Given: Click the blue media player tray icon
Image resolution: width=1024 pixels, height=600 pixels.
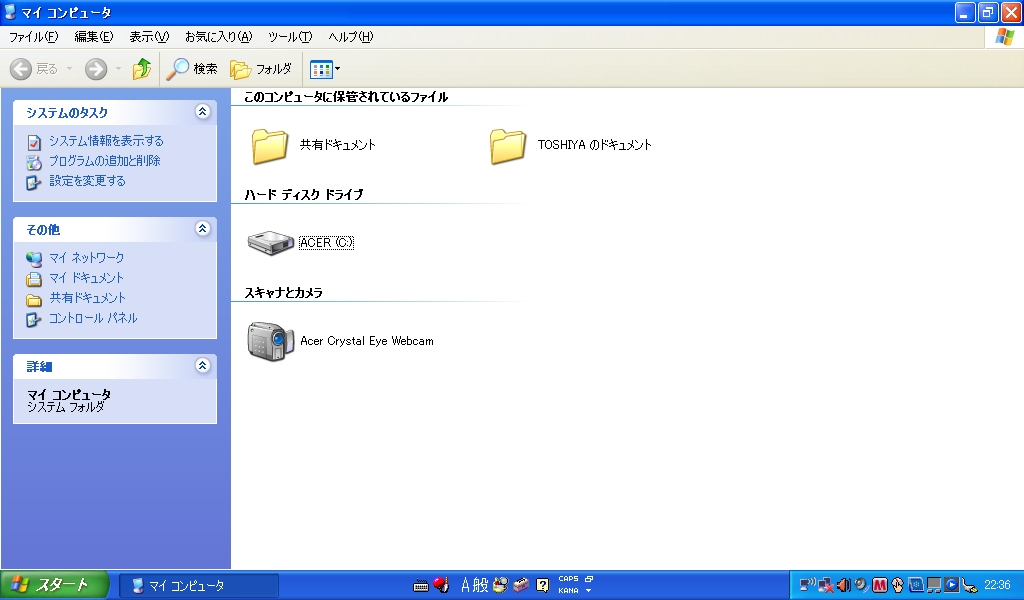Looking at the screenshot, I should coord(952,585).
